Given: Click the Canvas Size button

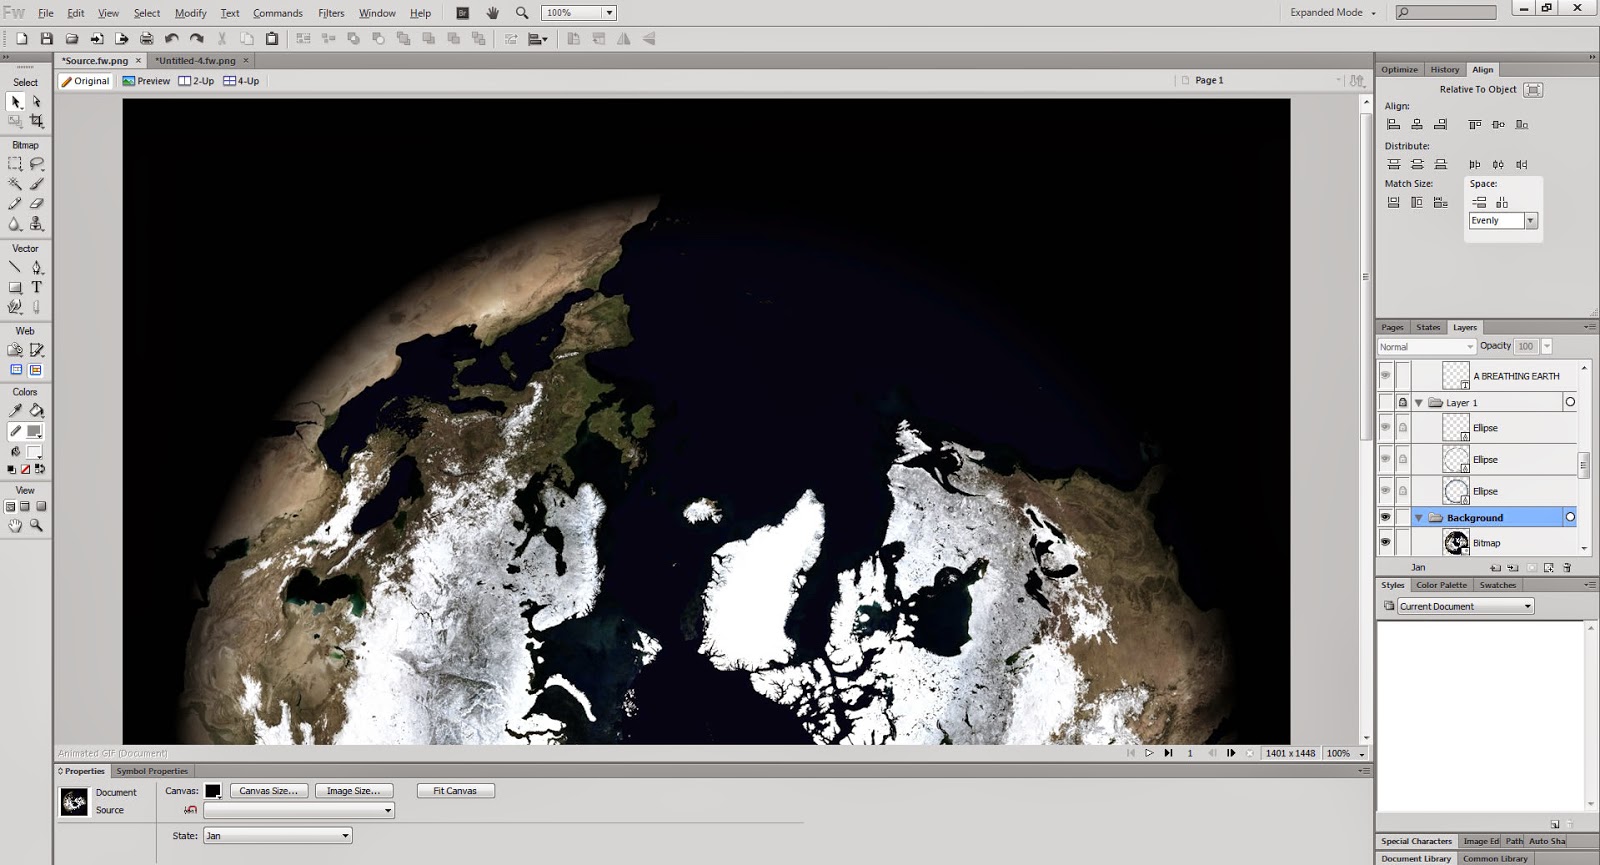Looking at the screenshot, I should [x=269, y=791].
